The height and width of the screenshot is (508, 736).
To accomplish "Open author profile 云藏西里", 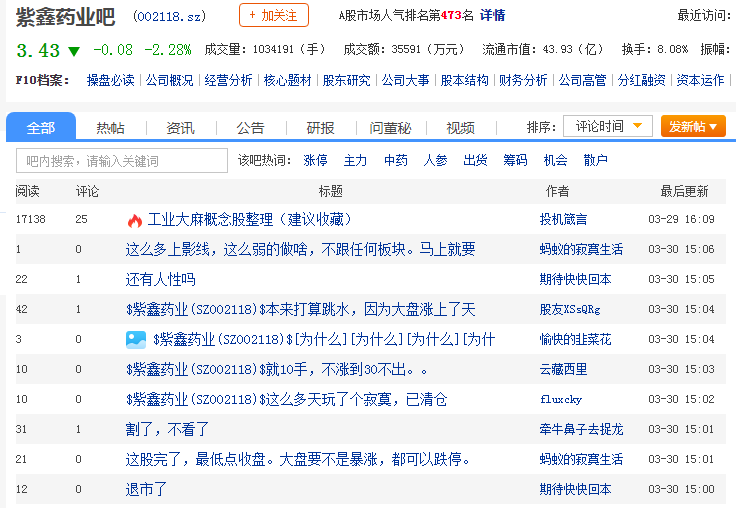I will [563, 369].
